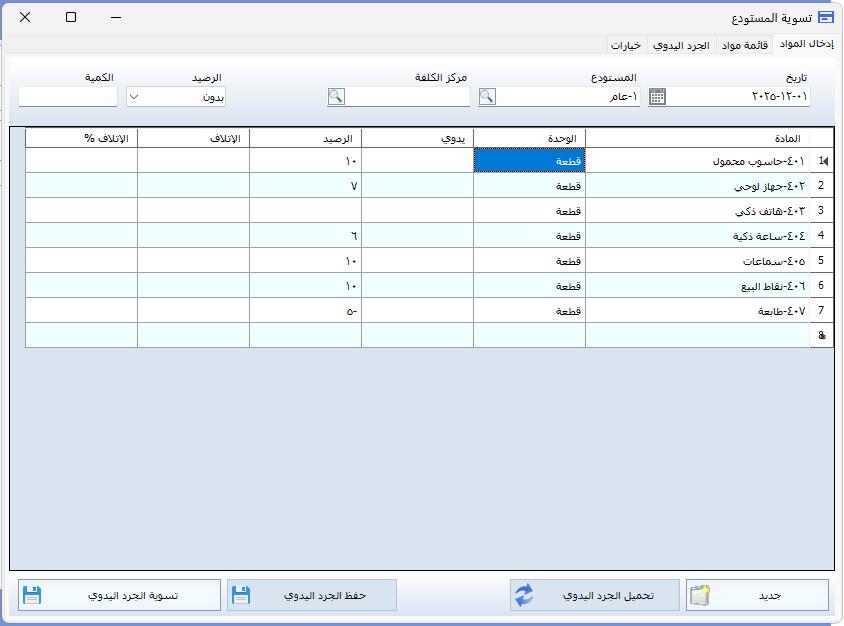The width and height of the screenshot is (844, 626).
Task: Click حفظ الجرد اليدوي save button
Action: click(312, 596)
